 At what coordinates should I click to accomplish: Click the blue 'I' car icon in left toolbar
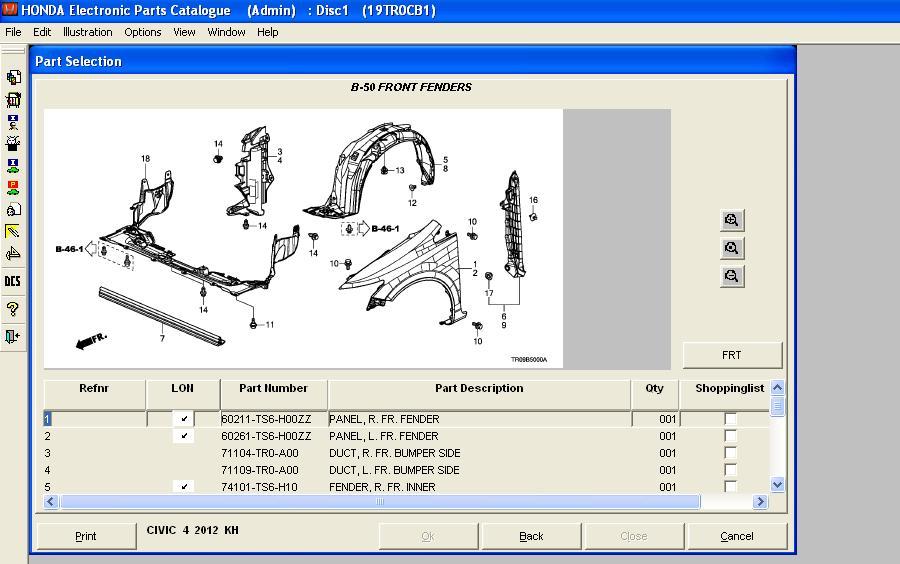tap(13, 166)
